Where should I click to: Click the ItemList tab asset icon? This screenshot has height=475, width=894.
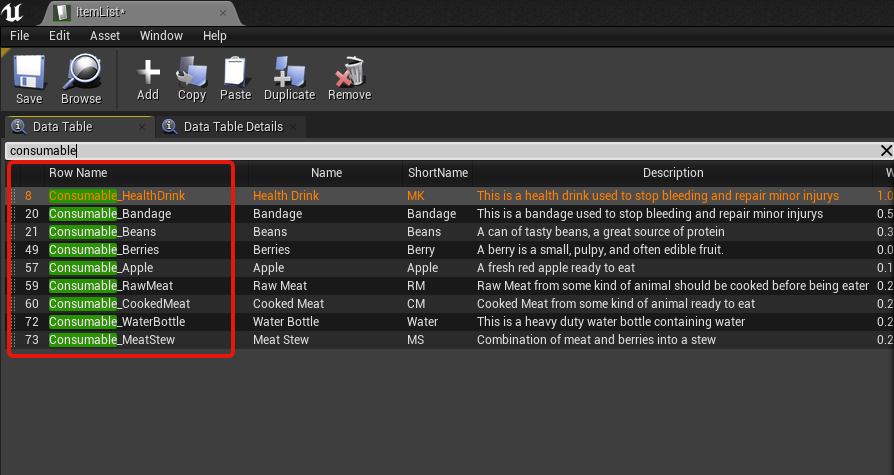tap(62, 13)
